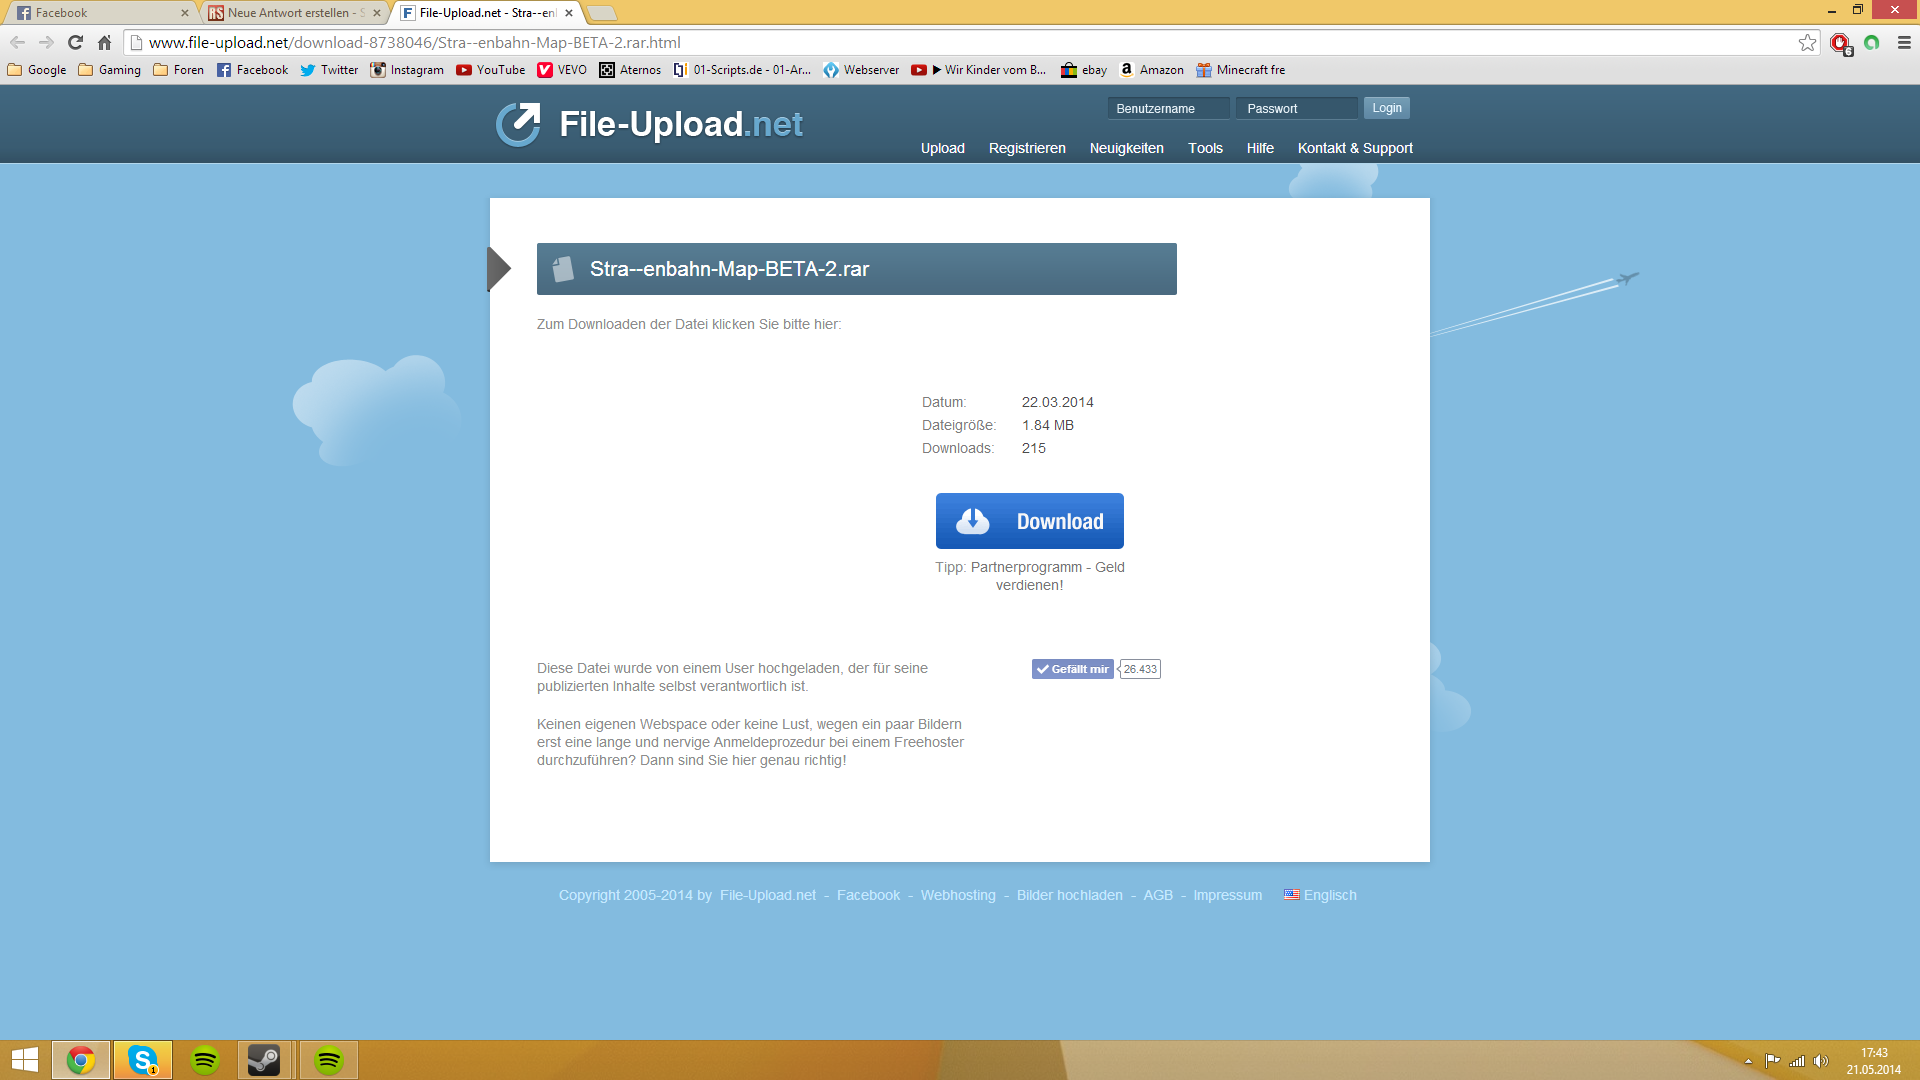The height and width of the screenshot is (1080, 1920).
Task: Open the 01-Scripts.de bookmark
Action: click(742, 70)
